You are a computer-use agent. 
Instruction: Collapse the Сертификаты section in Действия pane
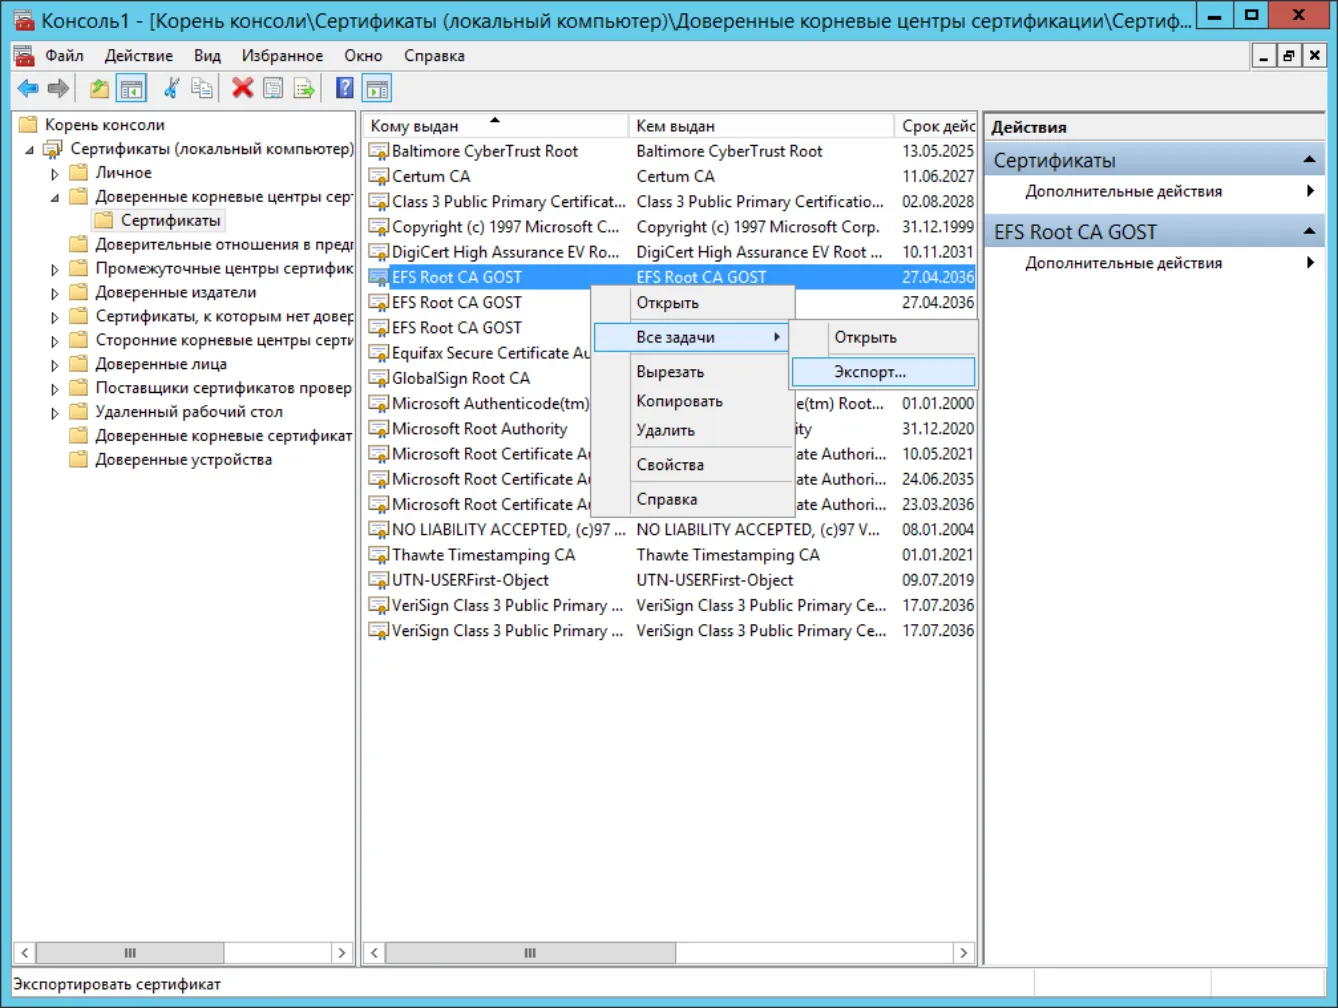click(x=1309, y=160)
